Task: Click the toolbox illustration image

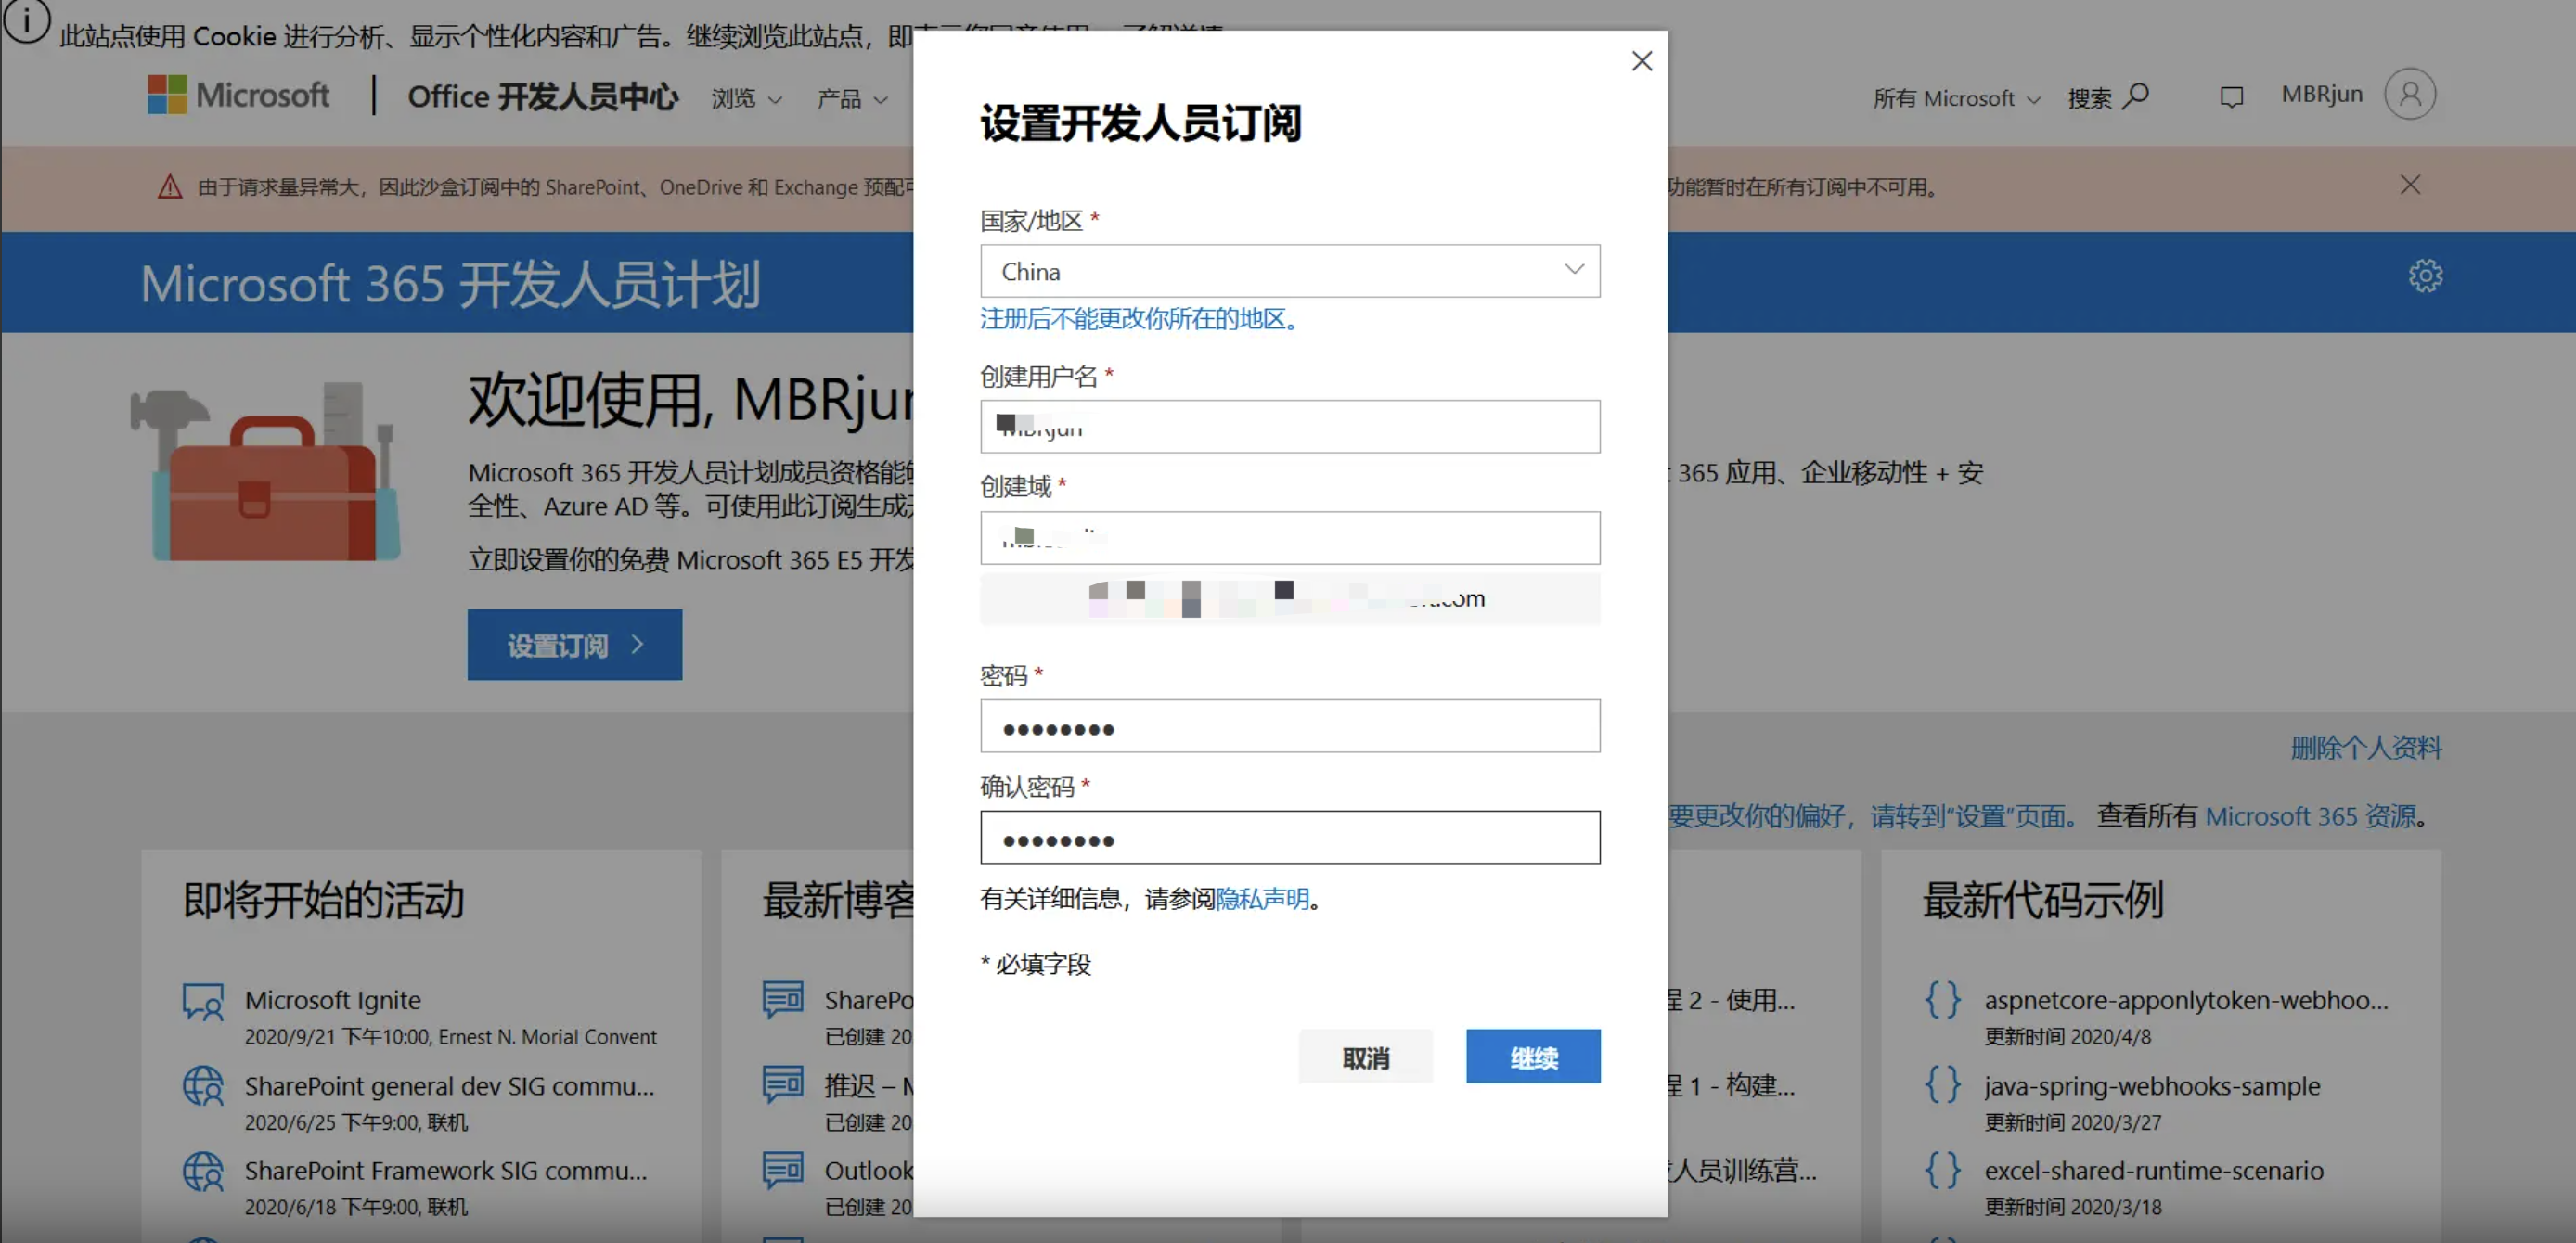Action: pos(265,472)
